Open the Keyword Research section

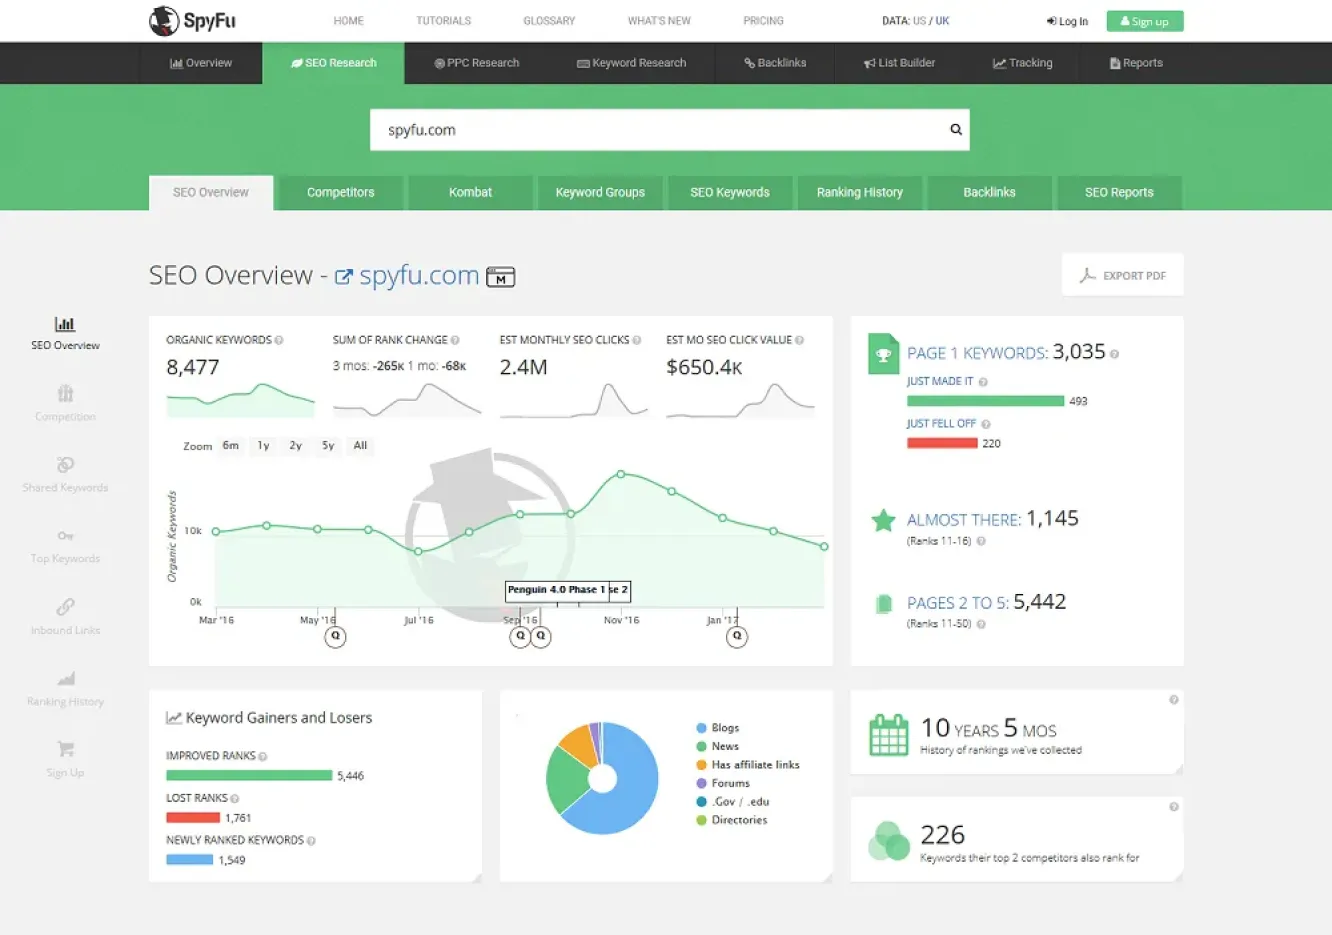[631, 62]
